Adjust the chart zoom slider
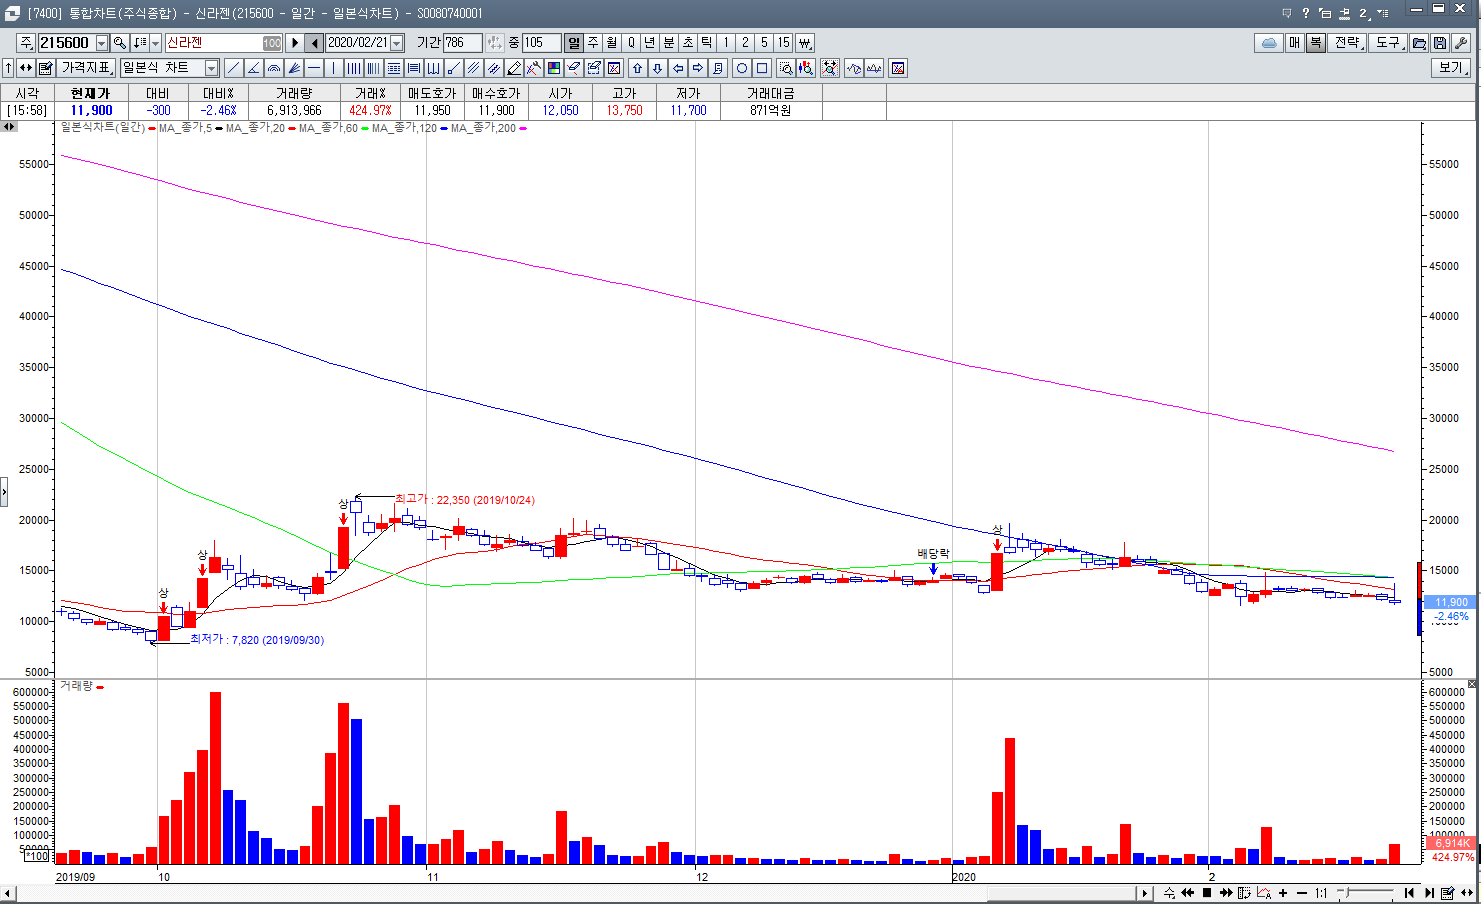The width and height of the screenshot is (1481, 904). pos(1365,892)
